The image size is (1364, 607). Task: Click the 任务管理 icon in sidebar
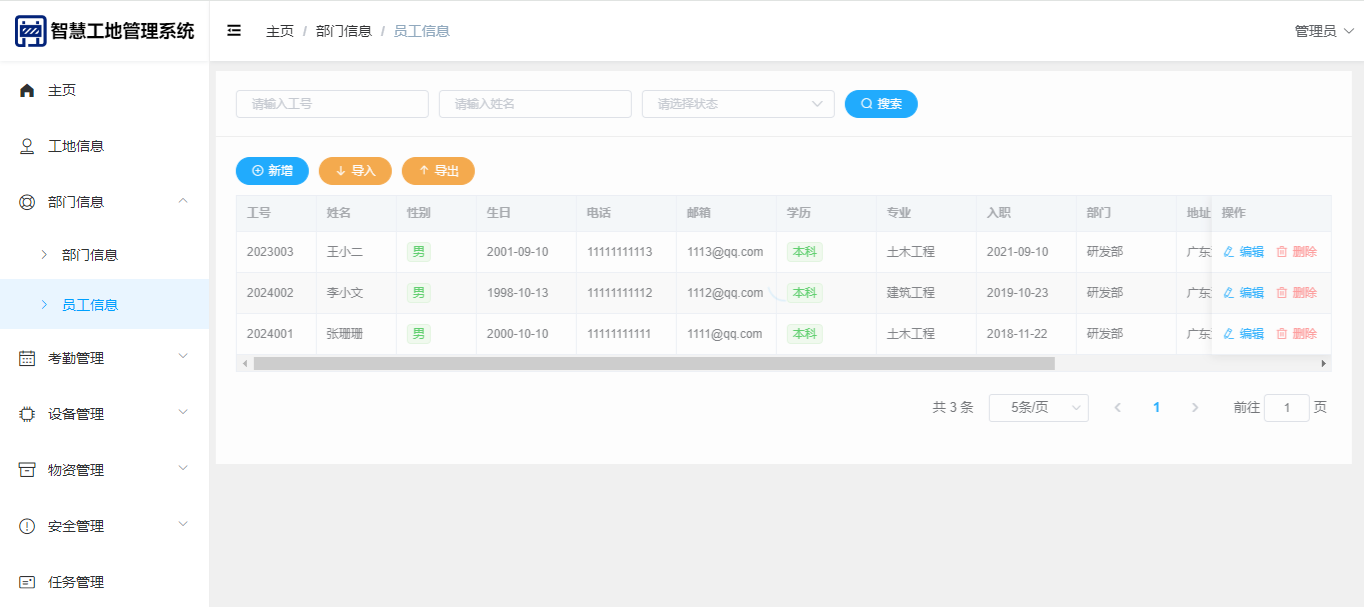27,582
